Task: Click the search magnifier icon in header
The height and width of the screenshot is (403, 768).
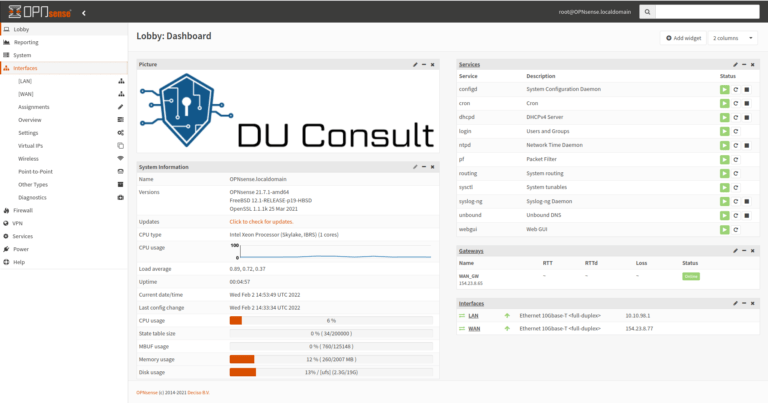Action: 648,12
